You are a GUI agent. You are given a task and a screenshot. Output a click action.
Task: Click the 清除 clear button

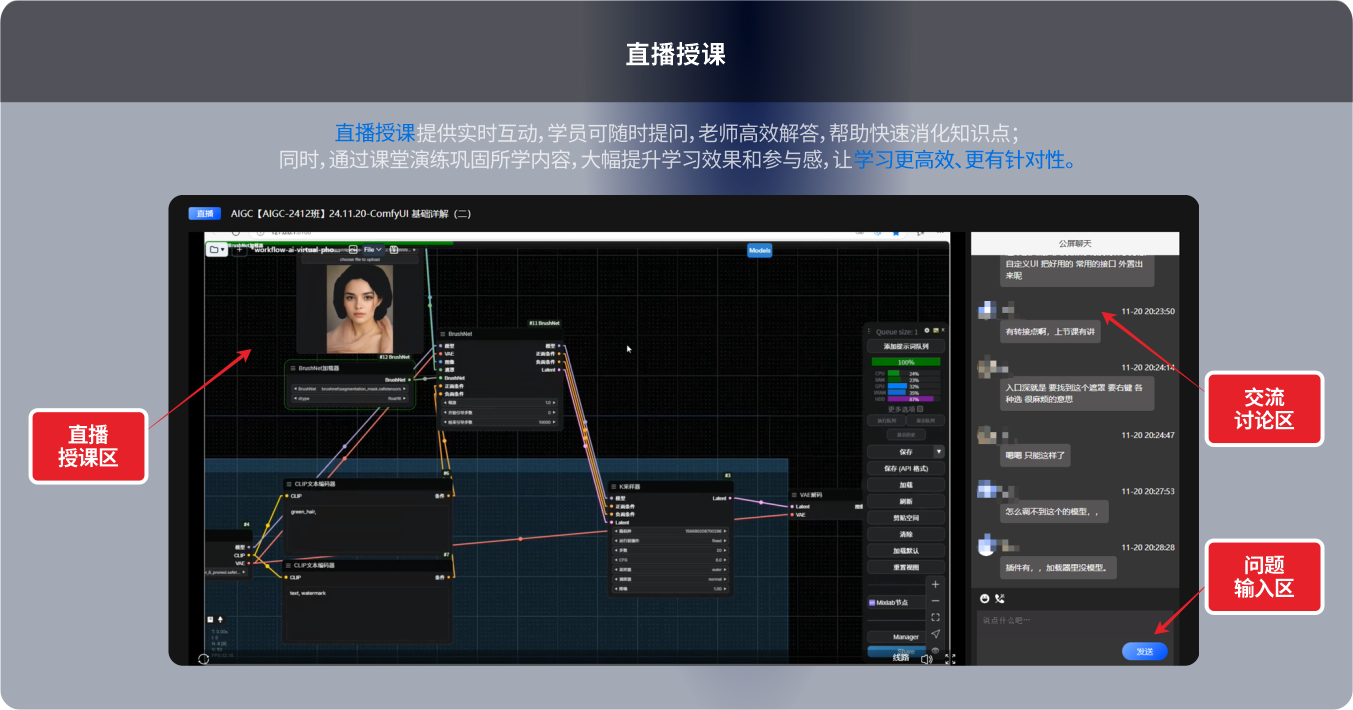click(906, 534)
